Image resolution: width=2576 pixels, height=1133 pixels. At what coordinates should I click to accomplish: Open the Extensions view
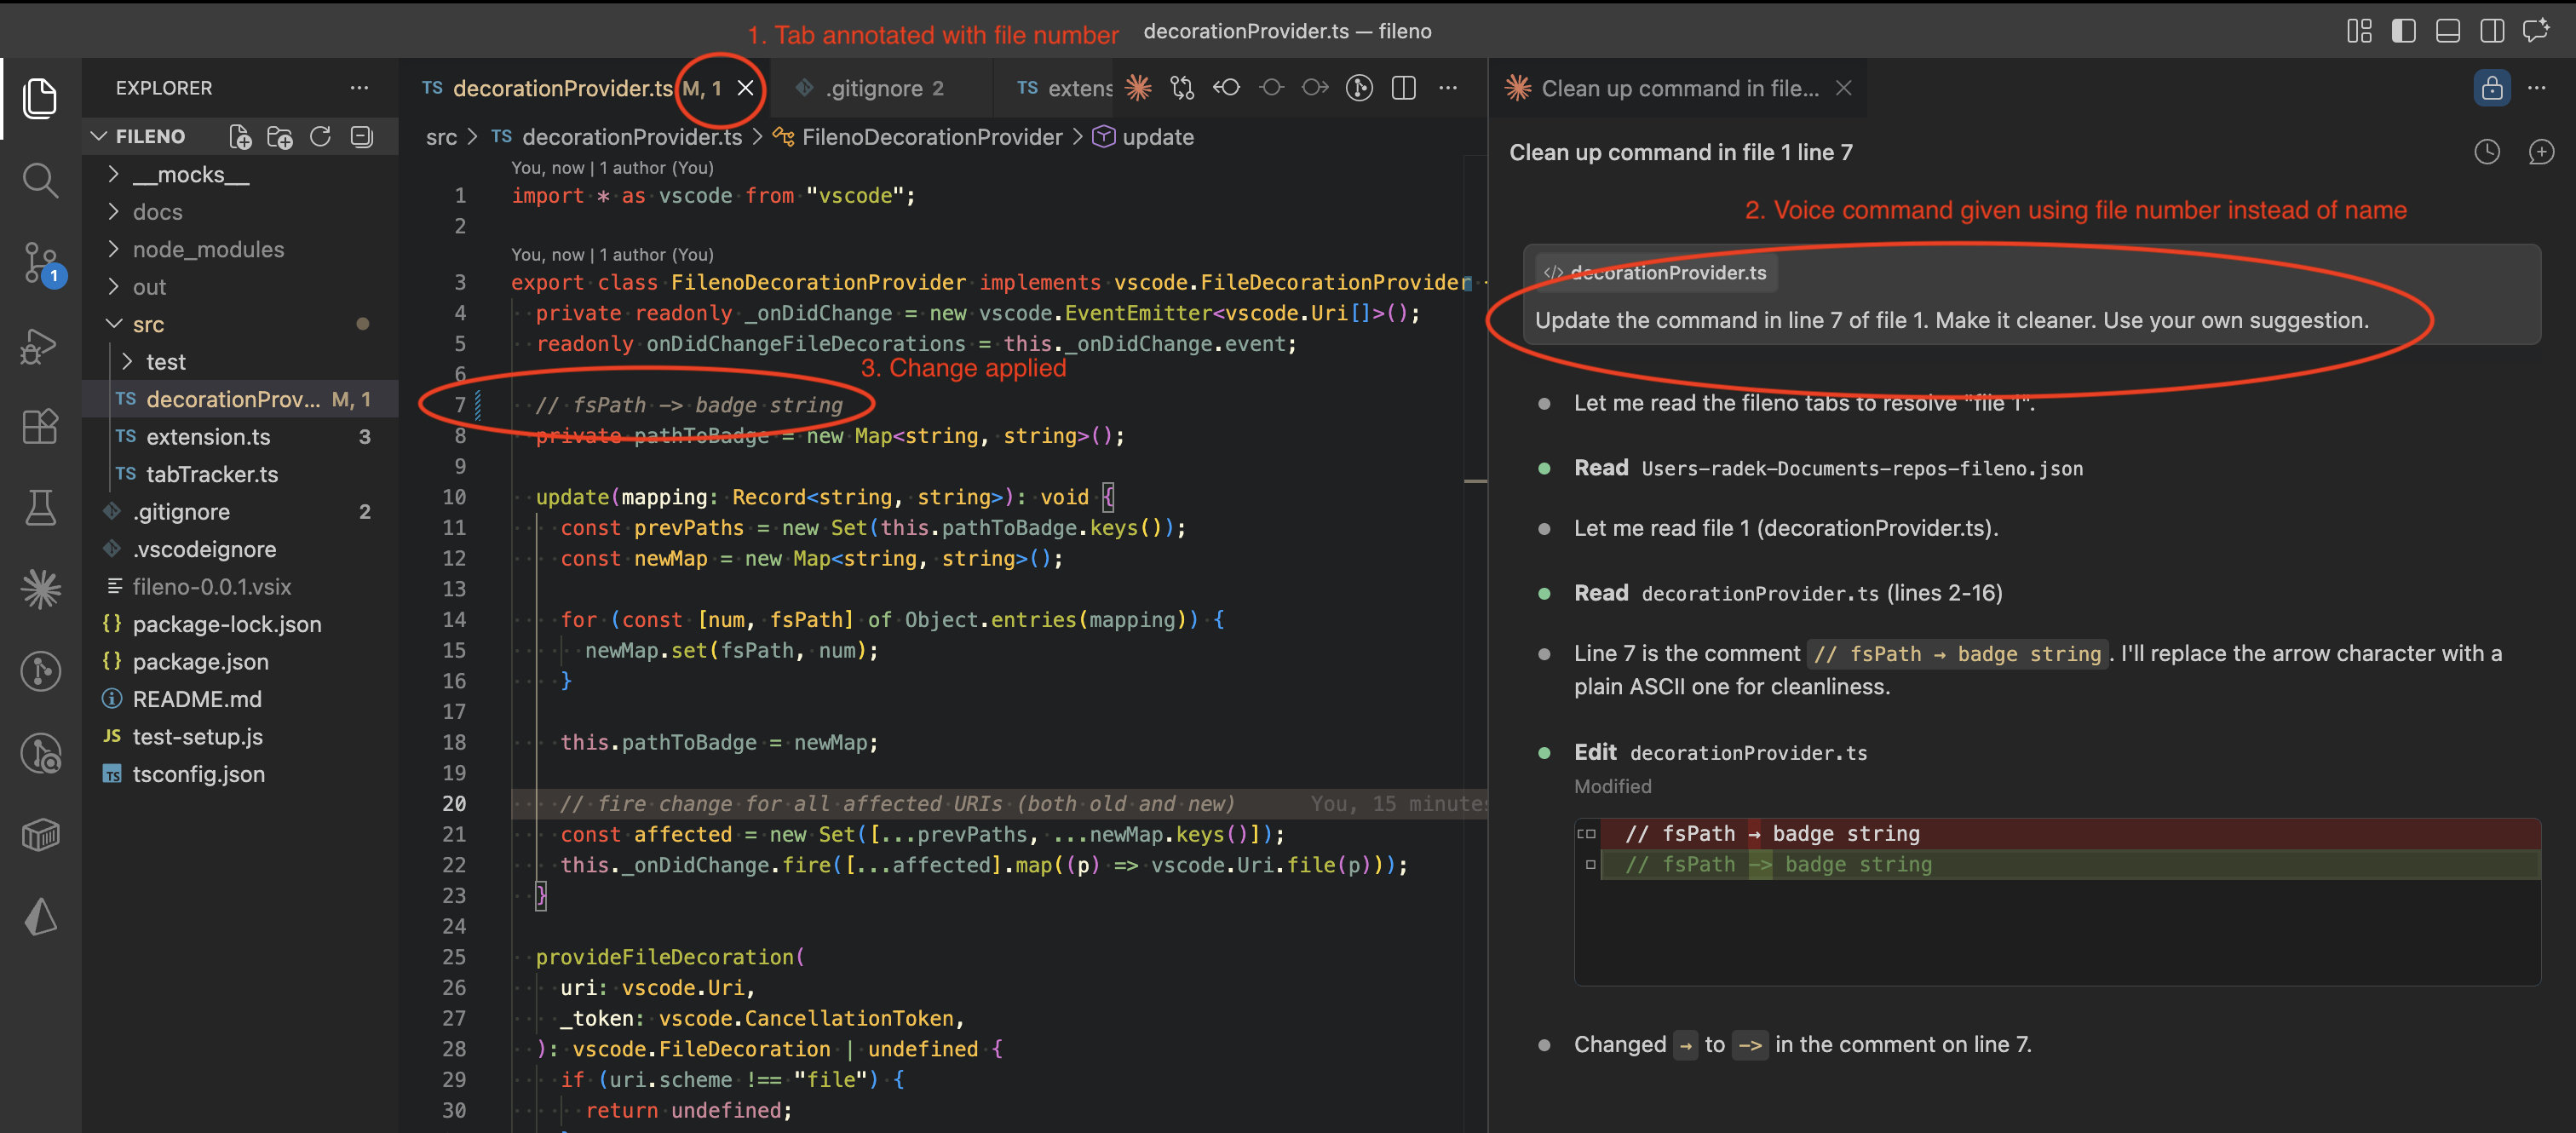(40, 426)
